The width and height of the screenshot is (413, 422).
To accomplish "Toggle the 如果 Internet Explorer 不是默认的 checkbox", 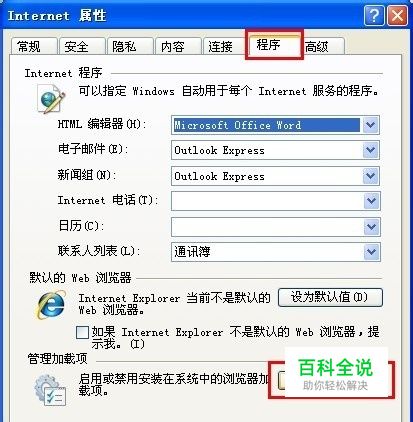I will [x=82, y=332].
